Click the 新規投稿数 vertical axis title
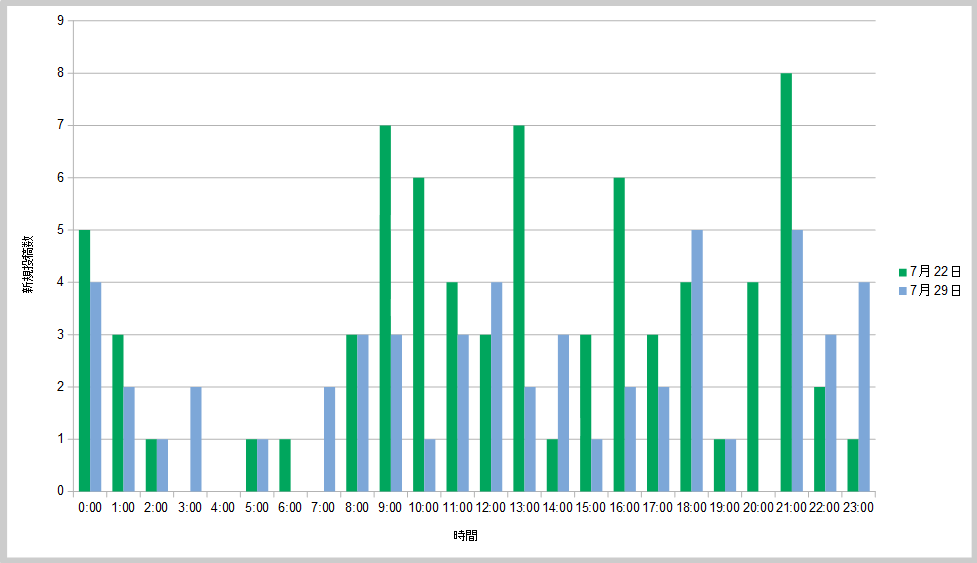Viewport: 977px width, 563px height. coord(30,265)
